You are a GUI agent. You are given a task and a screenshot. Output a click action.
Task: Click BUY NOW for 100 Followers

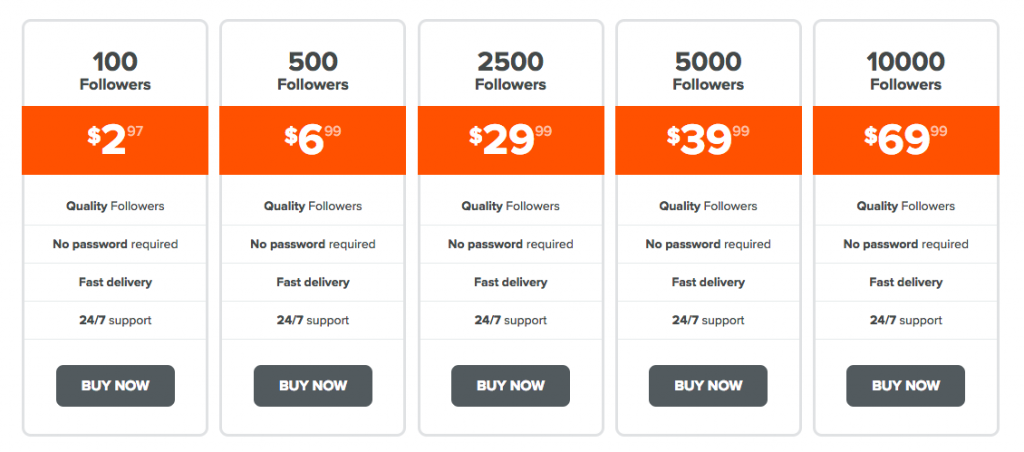pos(115,386)
